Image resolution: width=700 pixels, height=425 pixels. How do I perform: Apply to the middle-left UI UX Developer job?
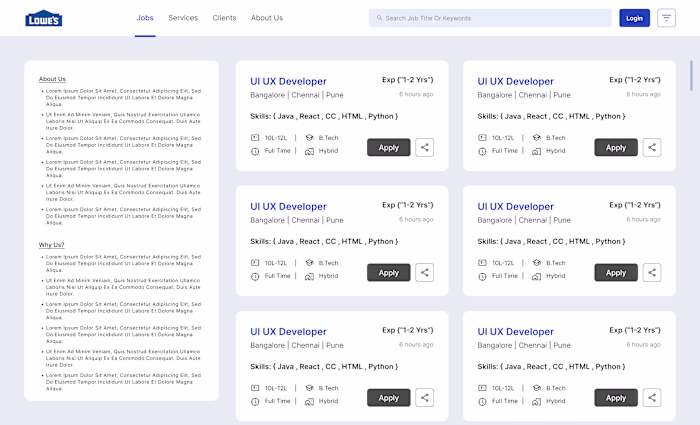tap(388, 272)
